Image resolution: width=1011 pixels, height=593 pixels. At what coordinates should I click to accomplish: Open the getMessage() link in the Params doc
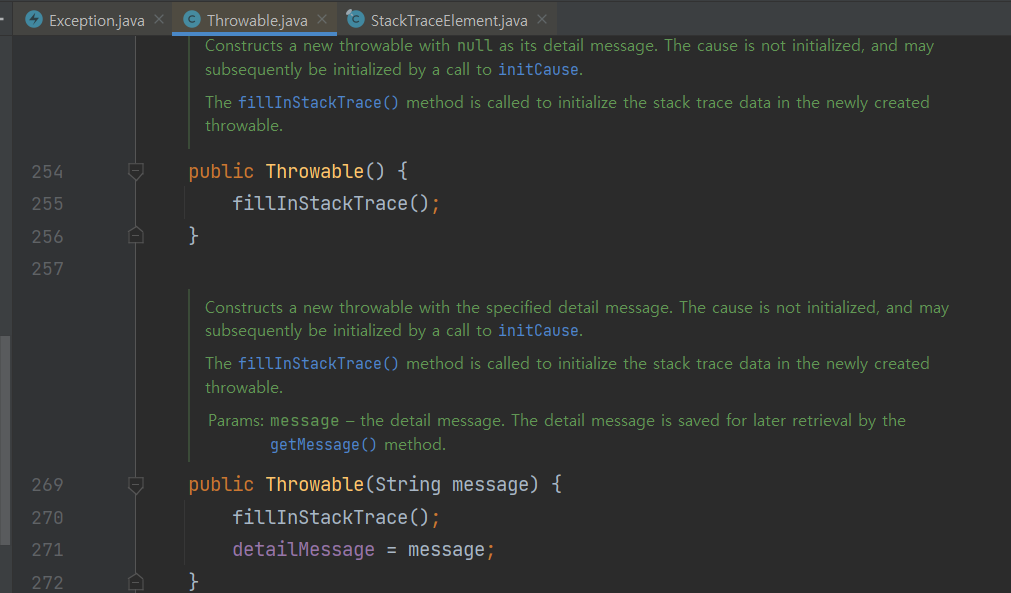pyautogui.click(x=324, y=445)
